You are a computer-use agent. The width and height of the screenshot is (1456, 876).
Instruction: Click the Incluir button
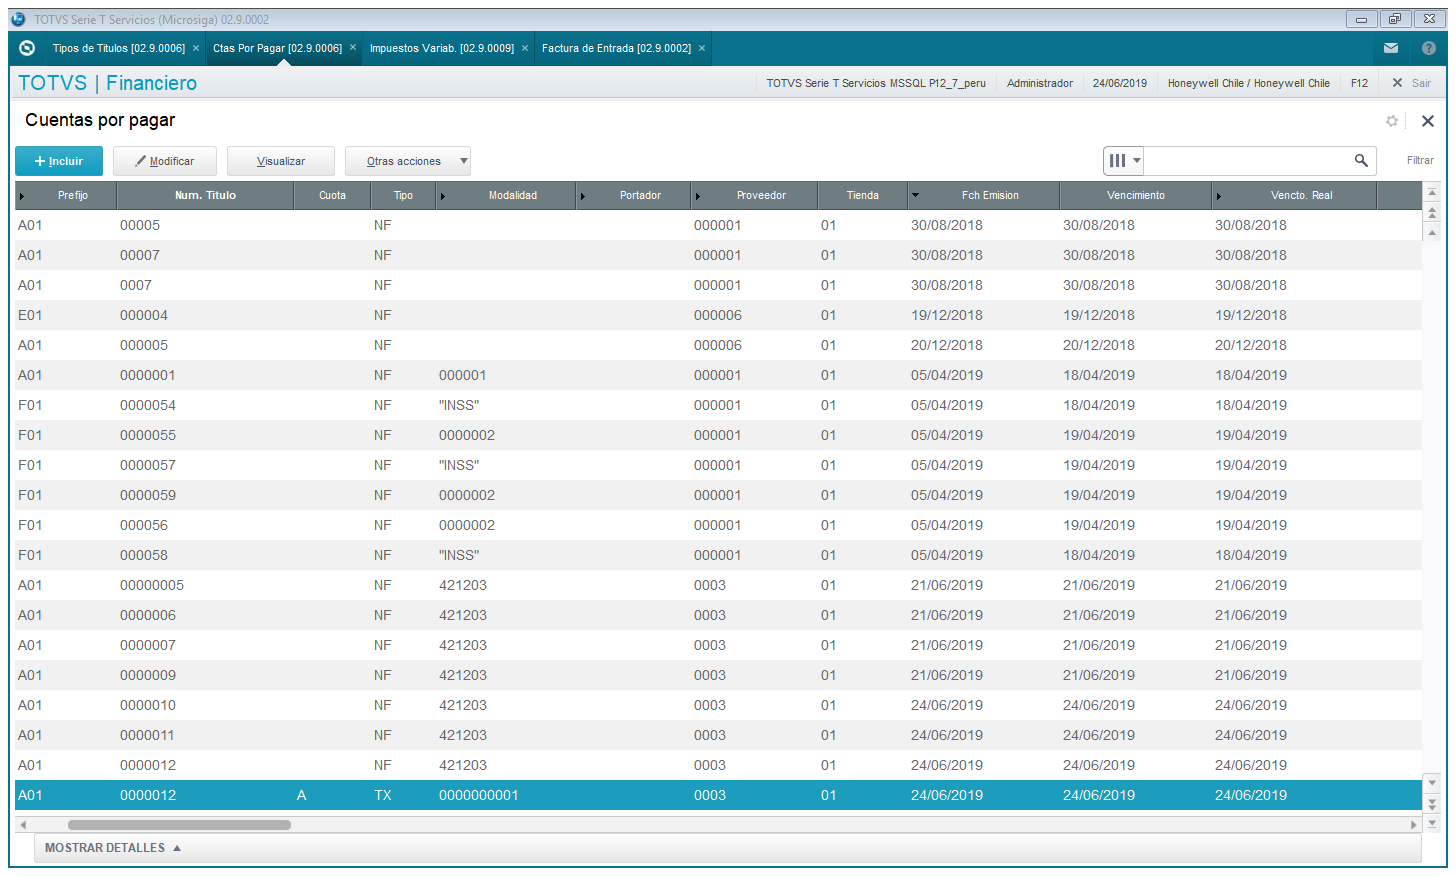pos(59,161)
